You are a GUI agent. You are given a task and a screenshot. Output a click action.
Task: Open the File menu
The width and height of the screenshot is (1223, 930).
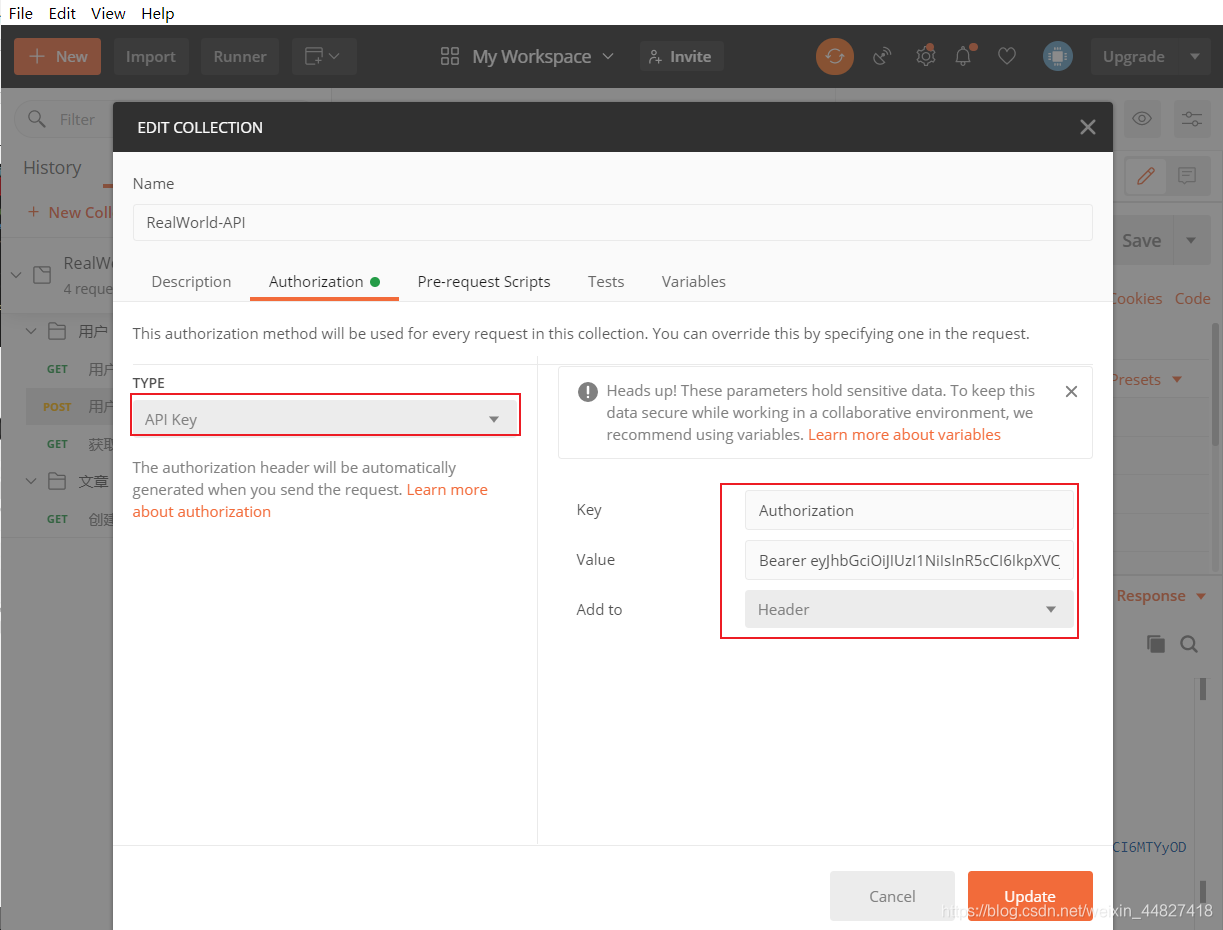point(20,13)
